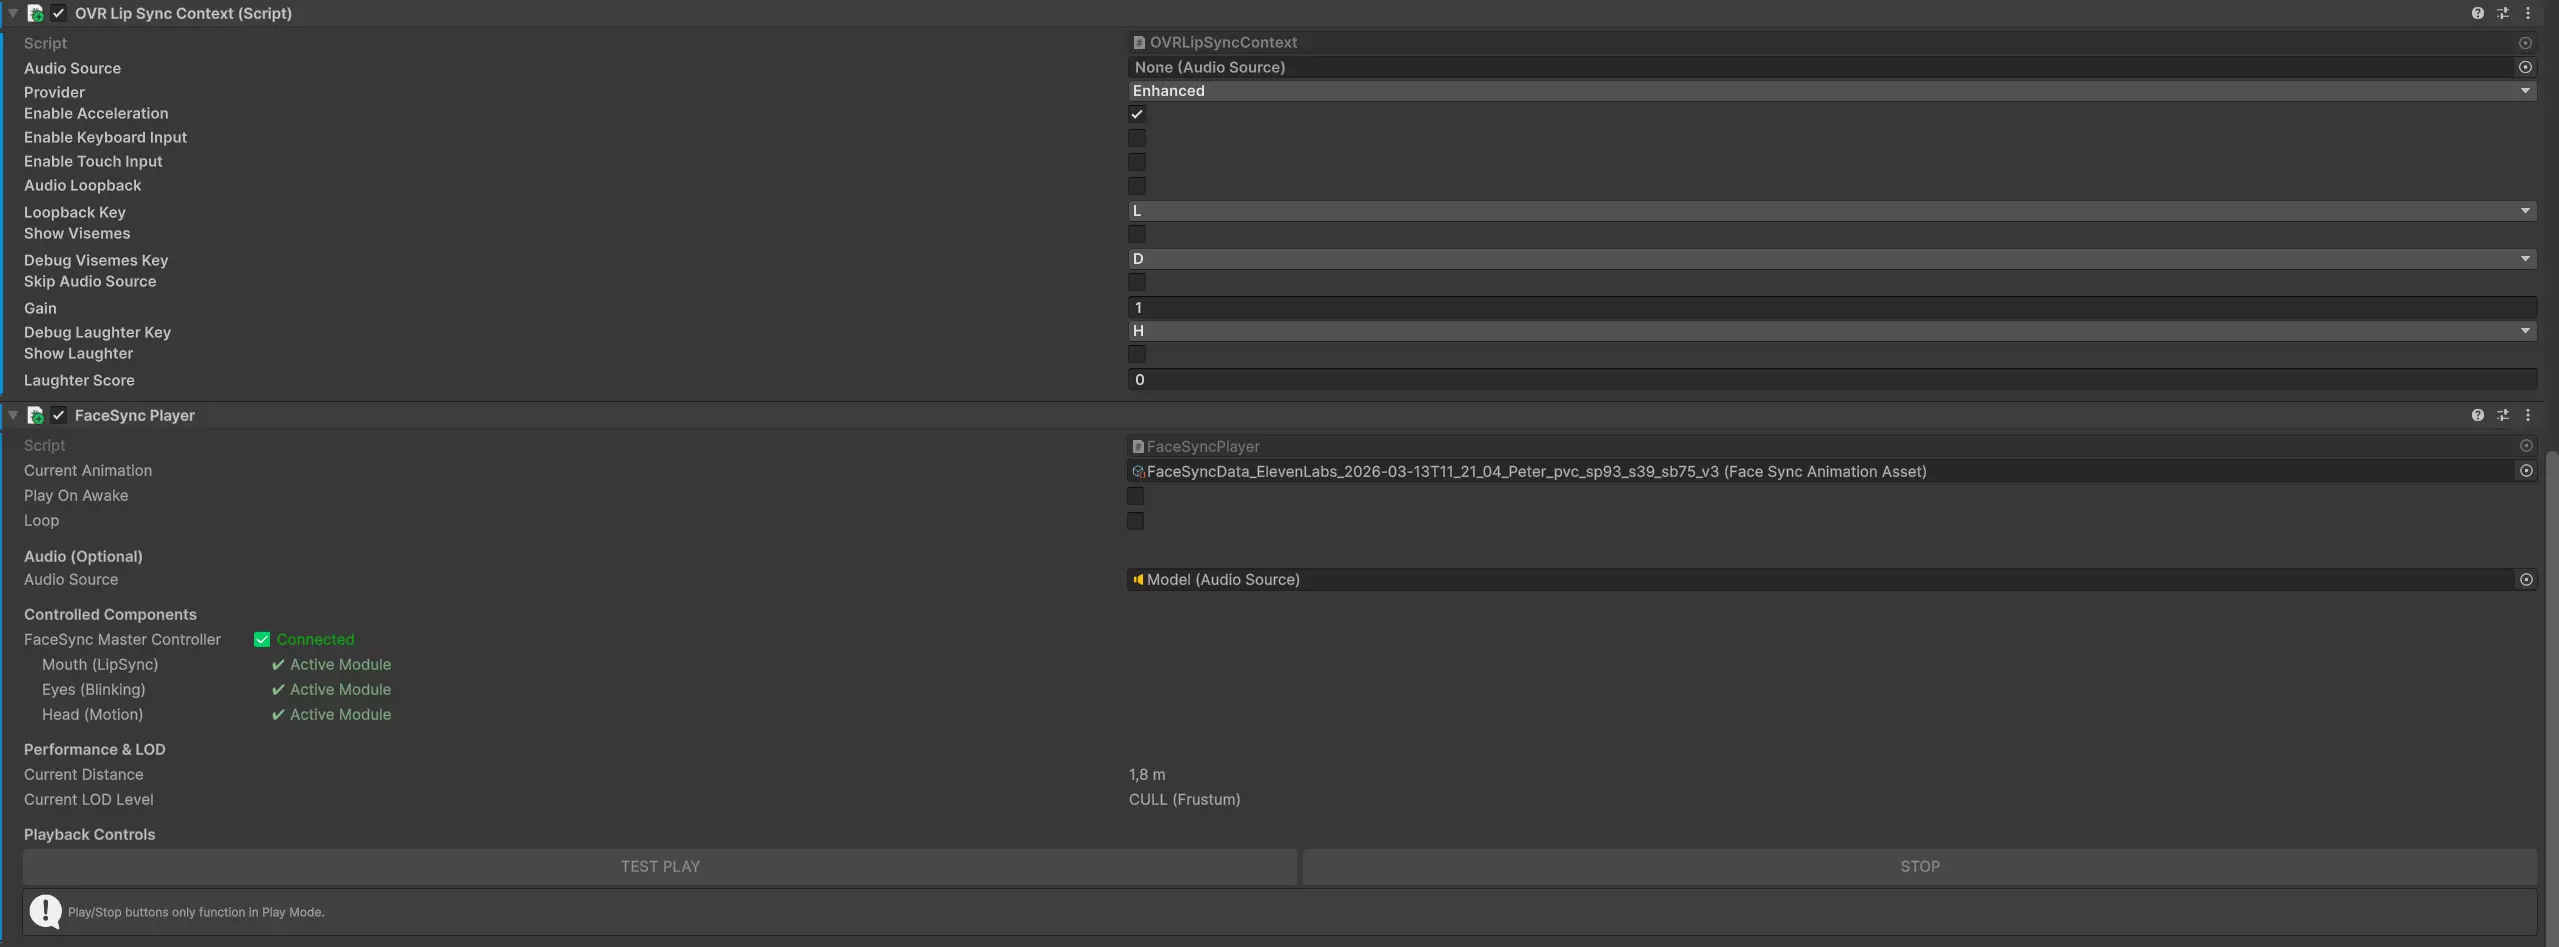2559x947 pixels.
Task: Click Eyes (Blinking) active module checkmark
Action: pos(278,689)
